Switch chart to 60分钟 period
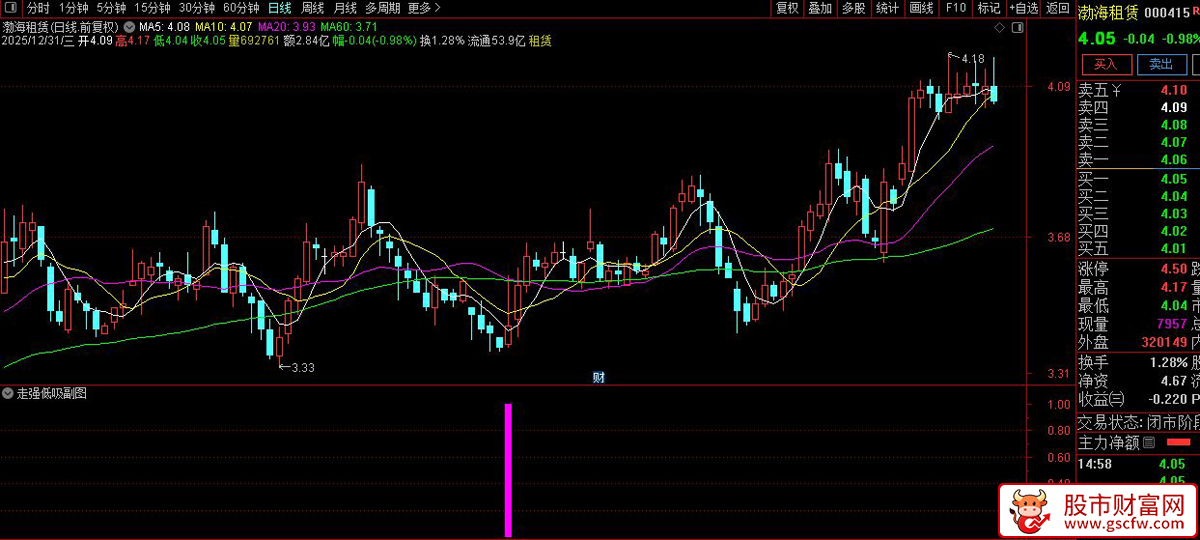The height and width of the screenshot is (540, 1200). (x=241, y=8)
